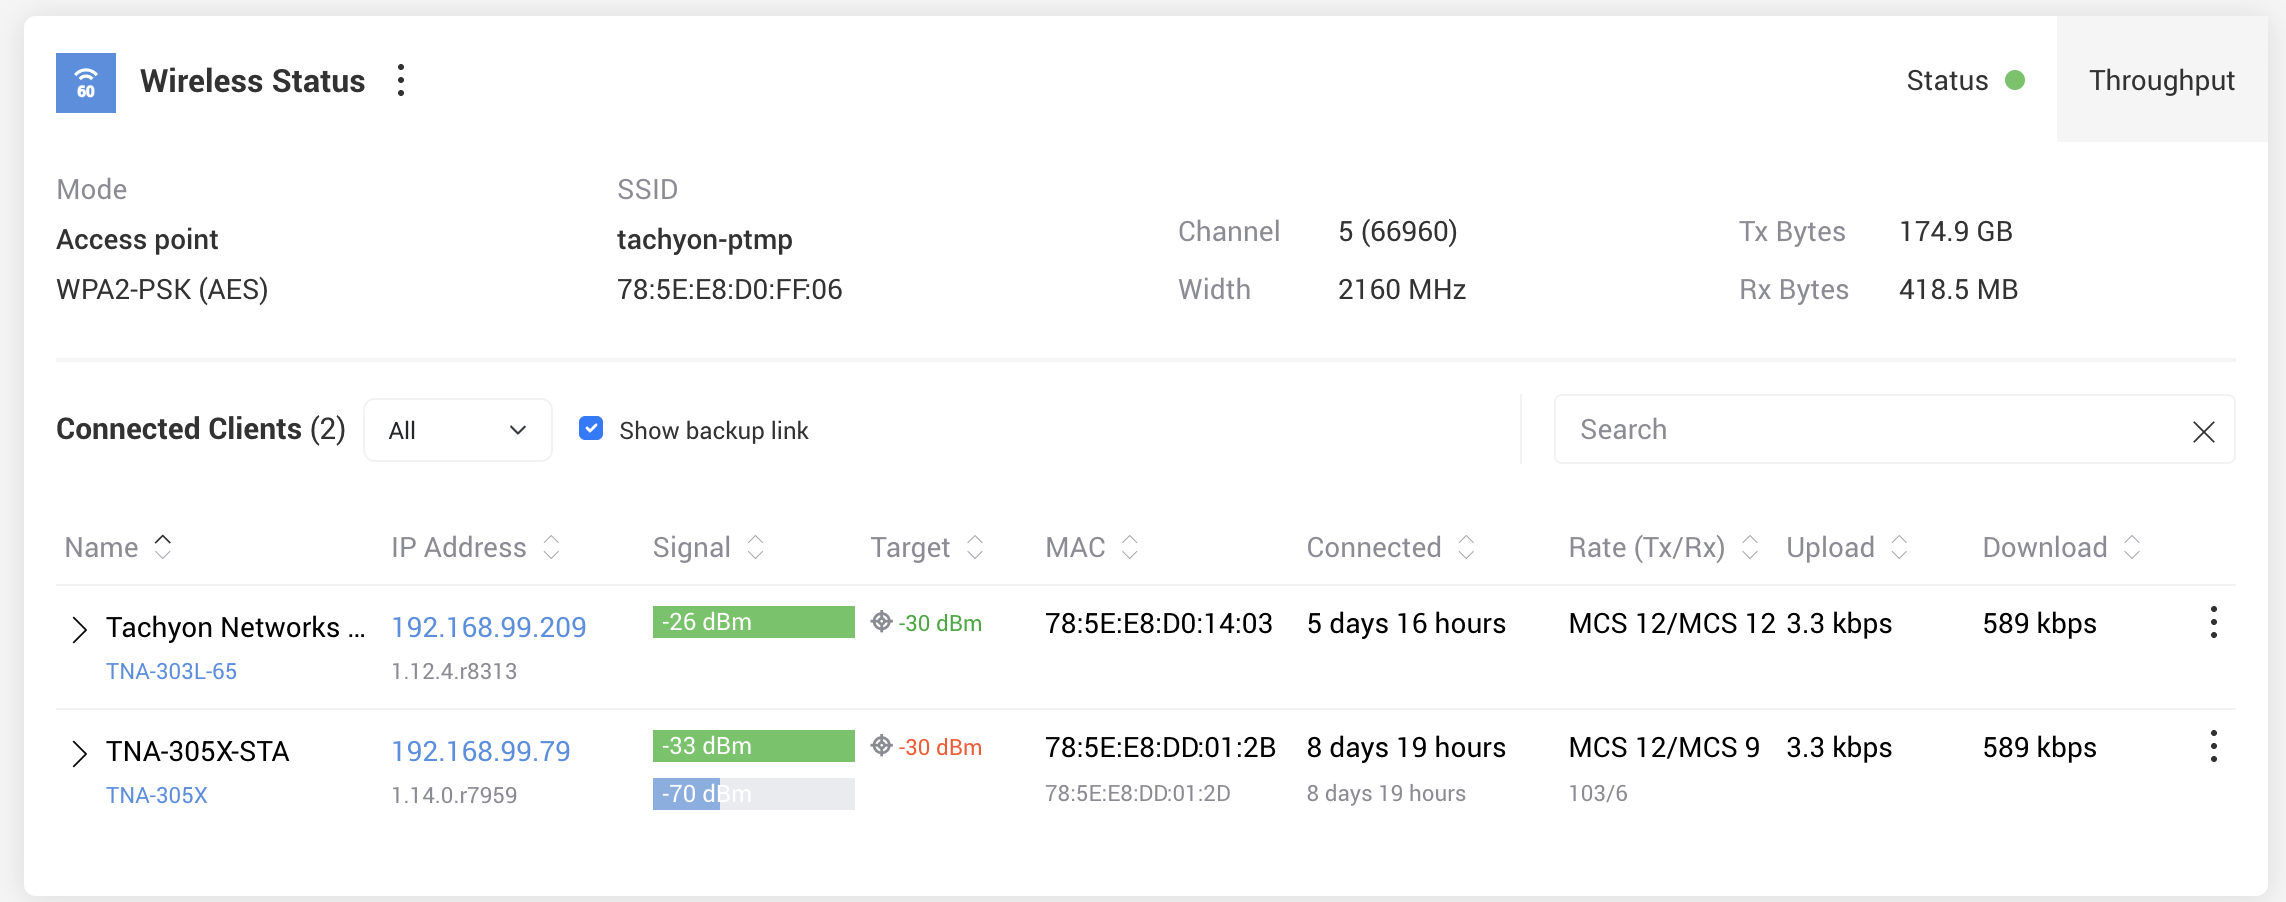Switch to the Throughput tab

tap(2162, 80)
